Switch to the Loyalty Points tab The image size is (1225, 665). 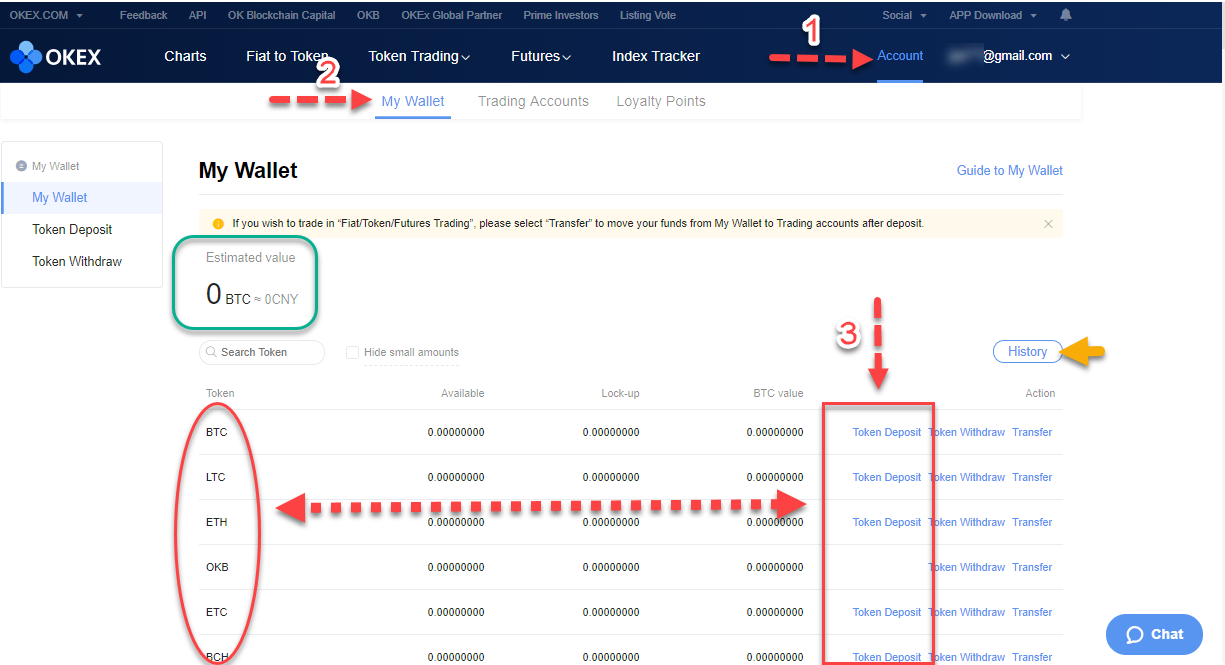click(x=661, y=101)
